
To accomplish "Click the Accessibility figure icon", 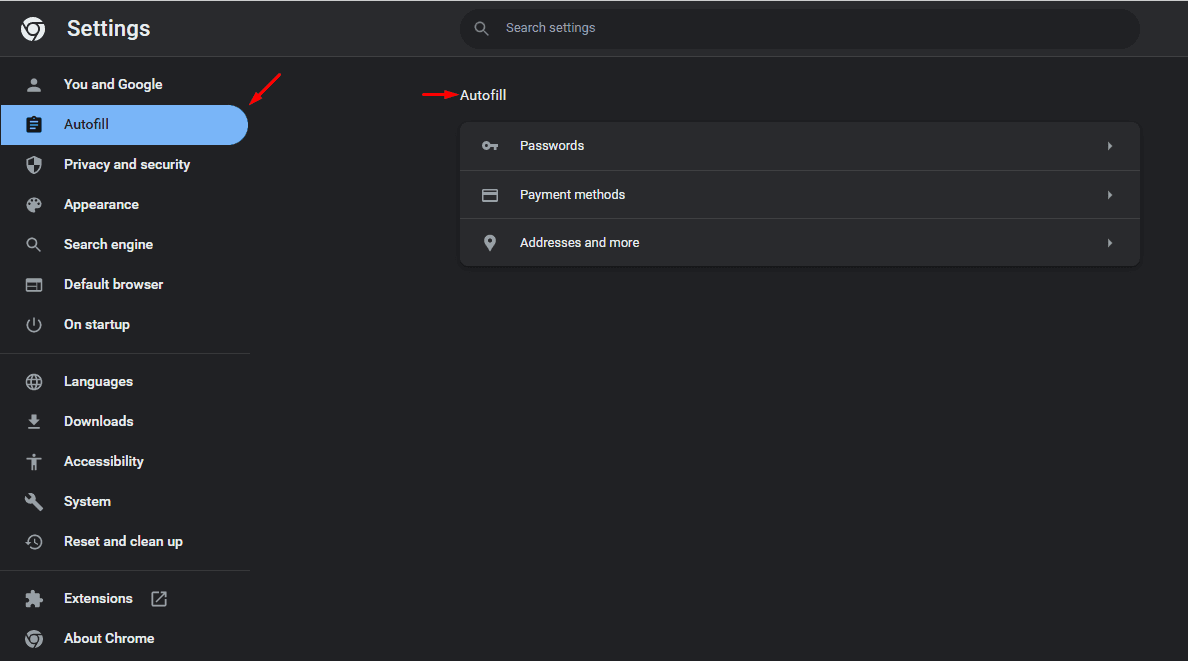I will [x=34, y=461].
